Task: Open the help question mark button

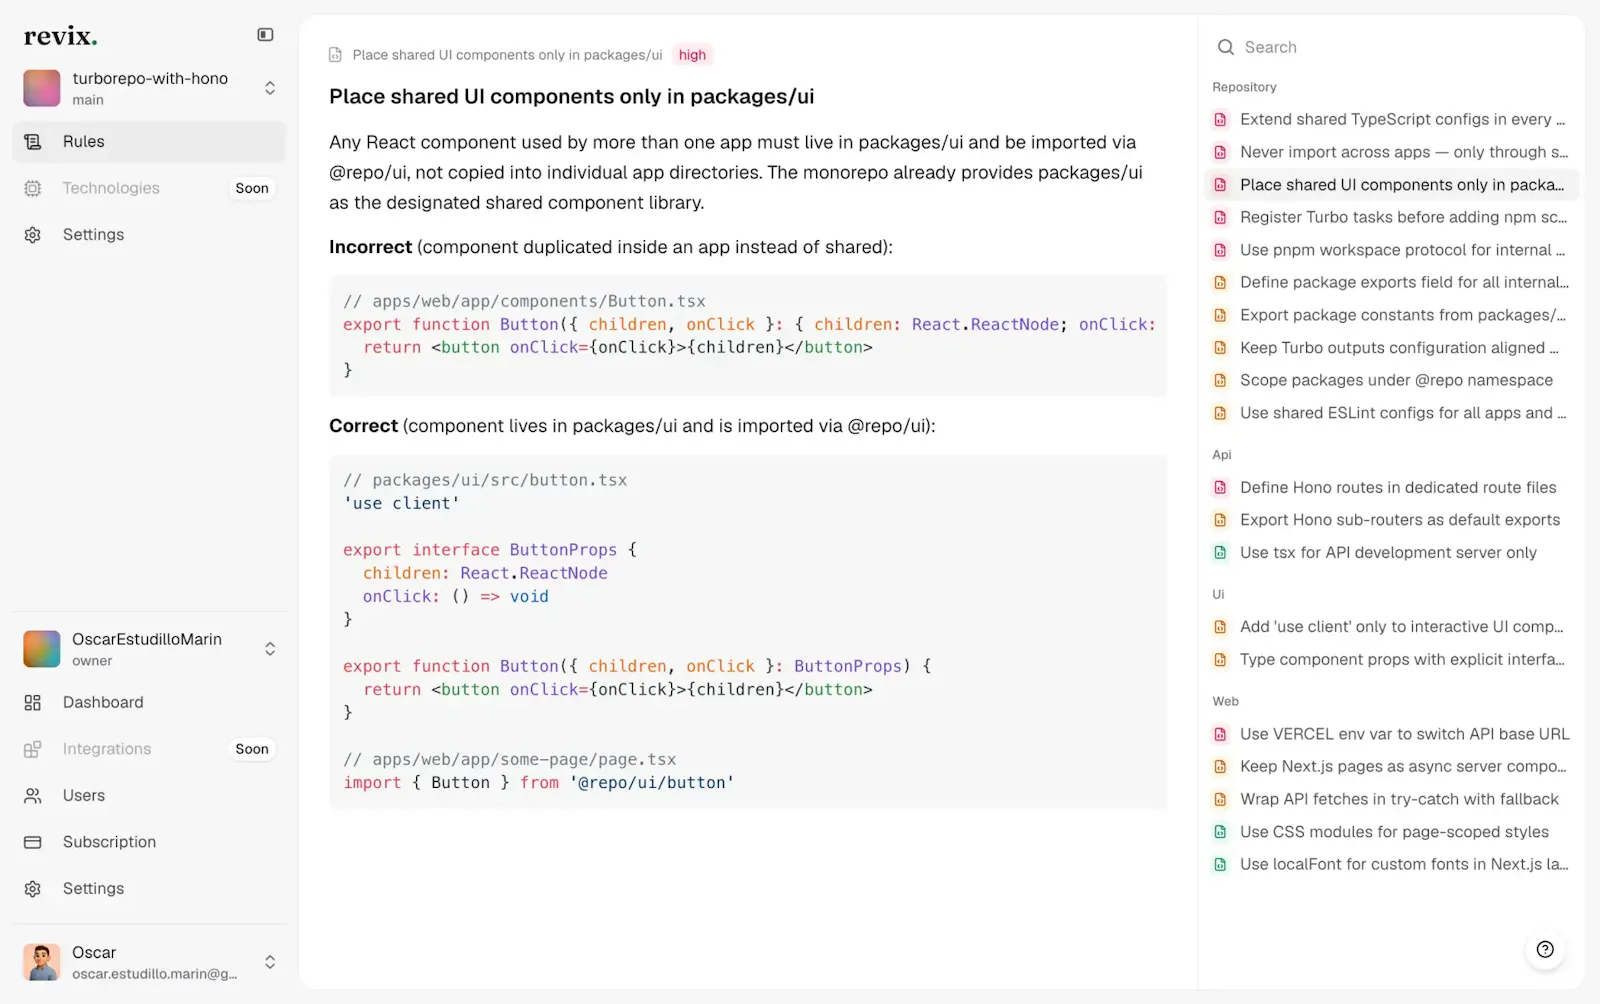Action: pyautogui.click(x=1545, y=949)
